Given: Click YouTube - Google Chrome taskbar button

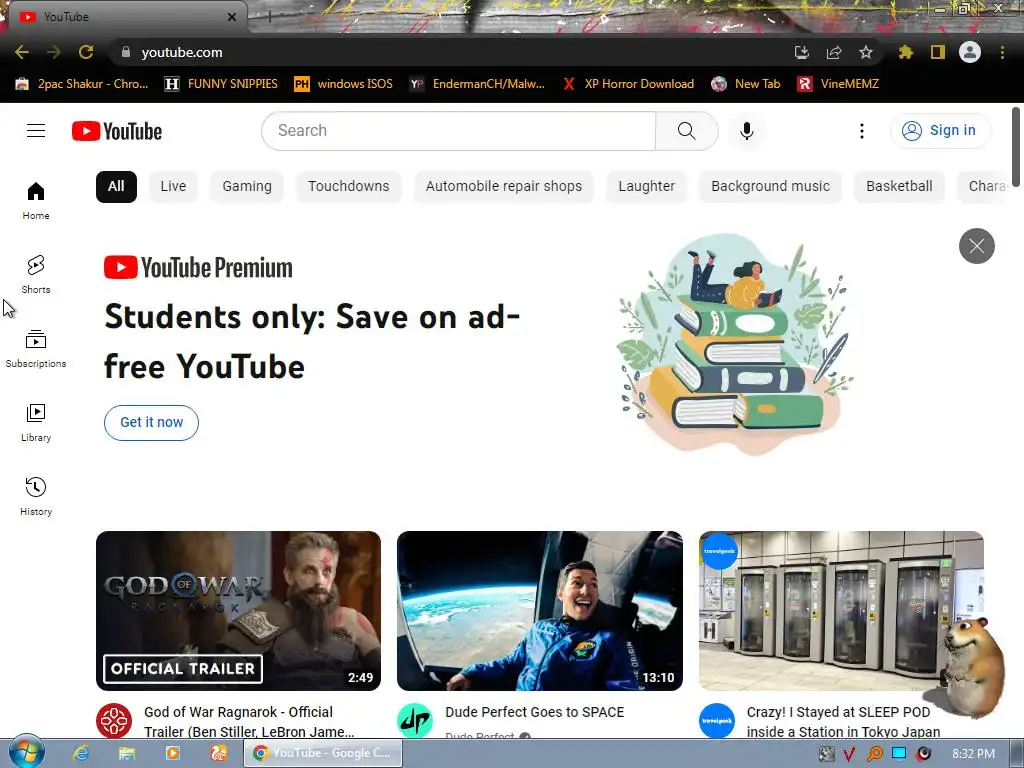Looking at the screenshot, I should (x=323, y=753).
